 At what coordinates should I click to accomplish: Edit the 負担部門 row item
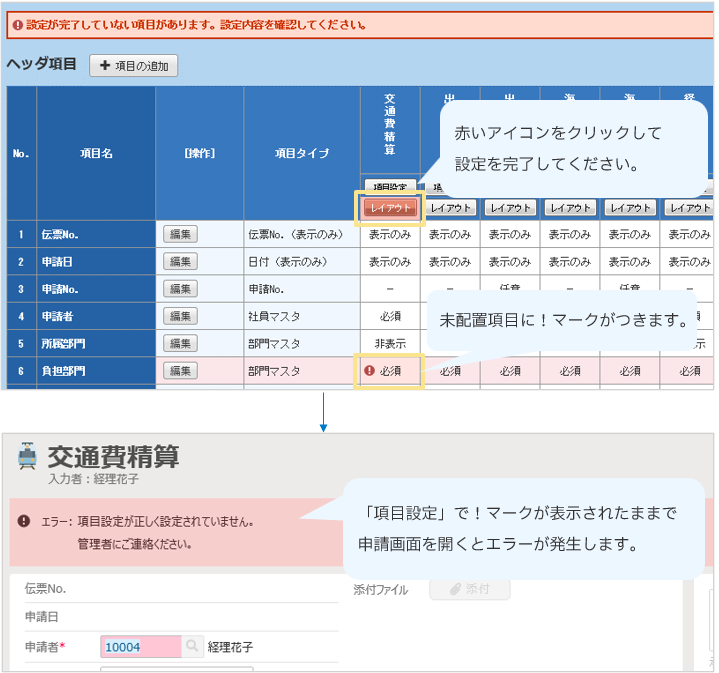[x=180, y=370]
